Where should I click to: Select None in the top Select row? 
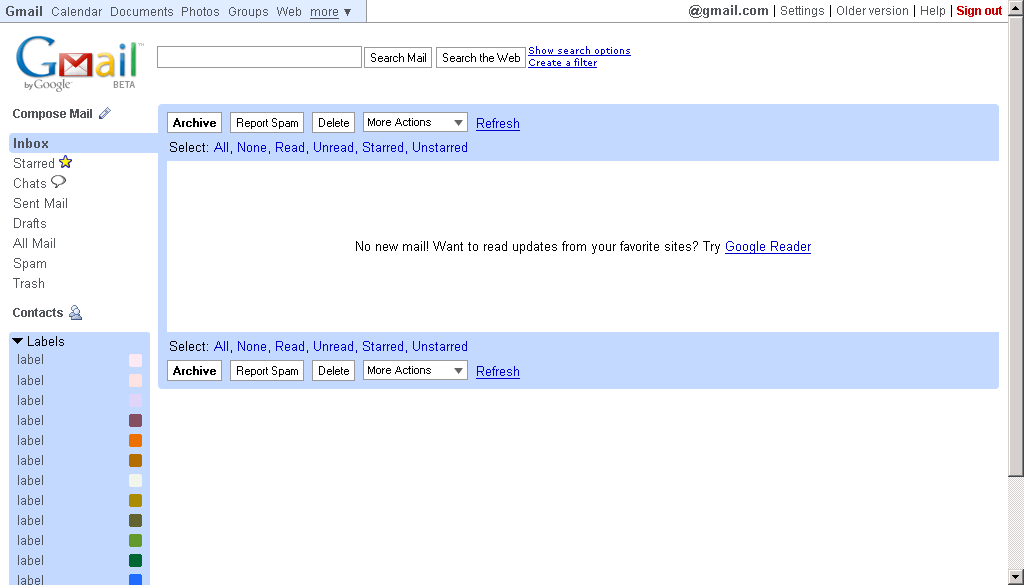(251, 148)
